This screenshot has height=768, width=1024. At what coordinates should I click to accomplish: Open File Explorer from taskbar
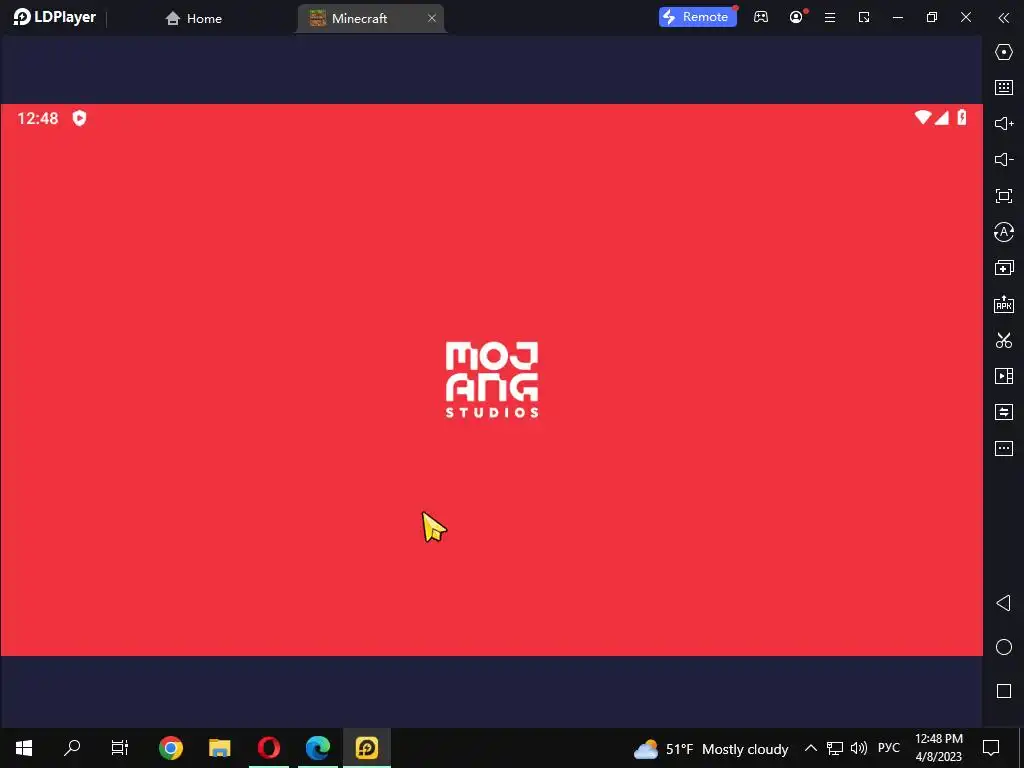[x=219, y=748]
